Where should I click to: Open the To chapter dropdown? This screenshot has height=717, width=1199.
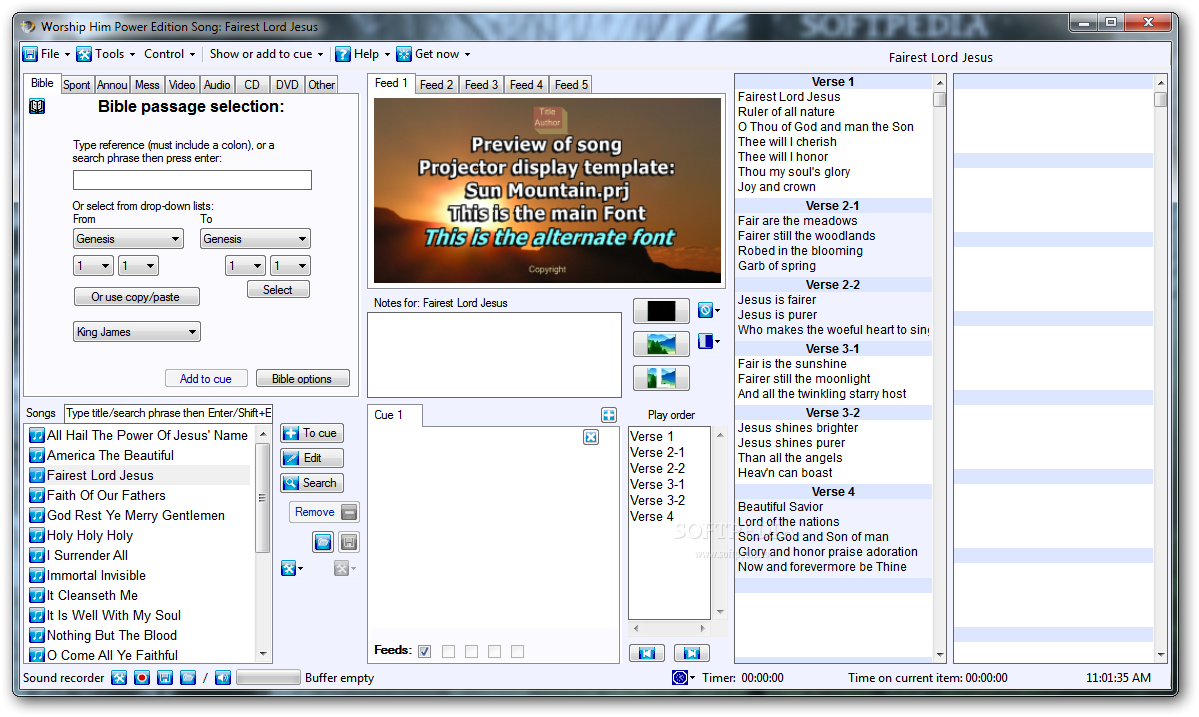(x=245, y=266)
